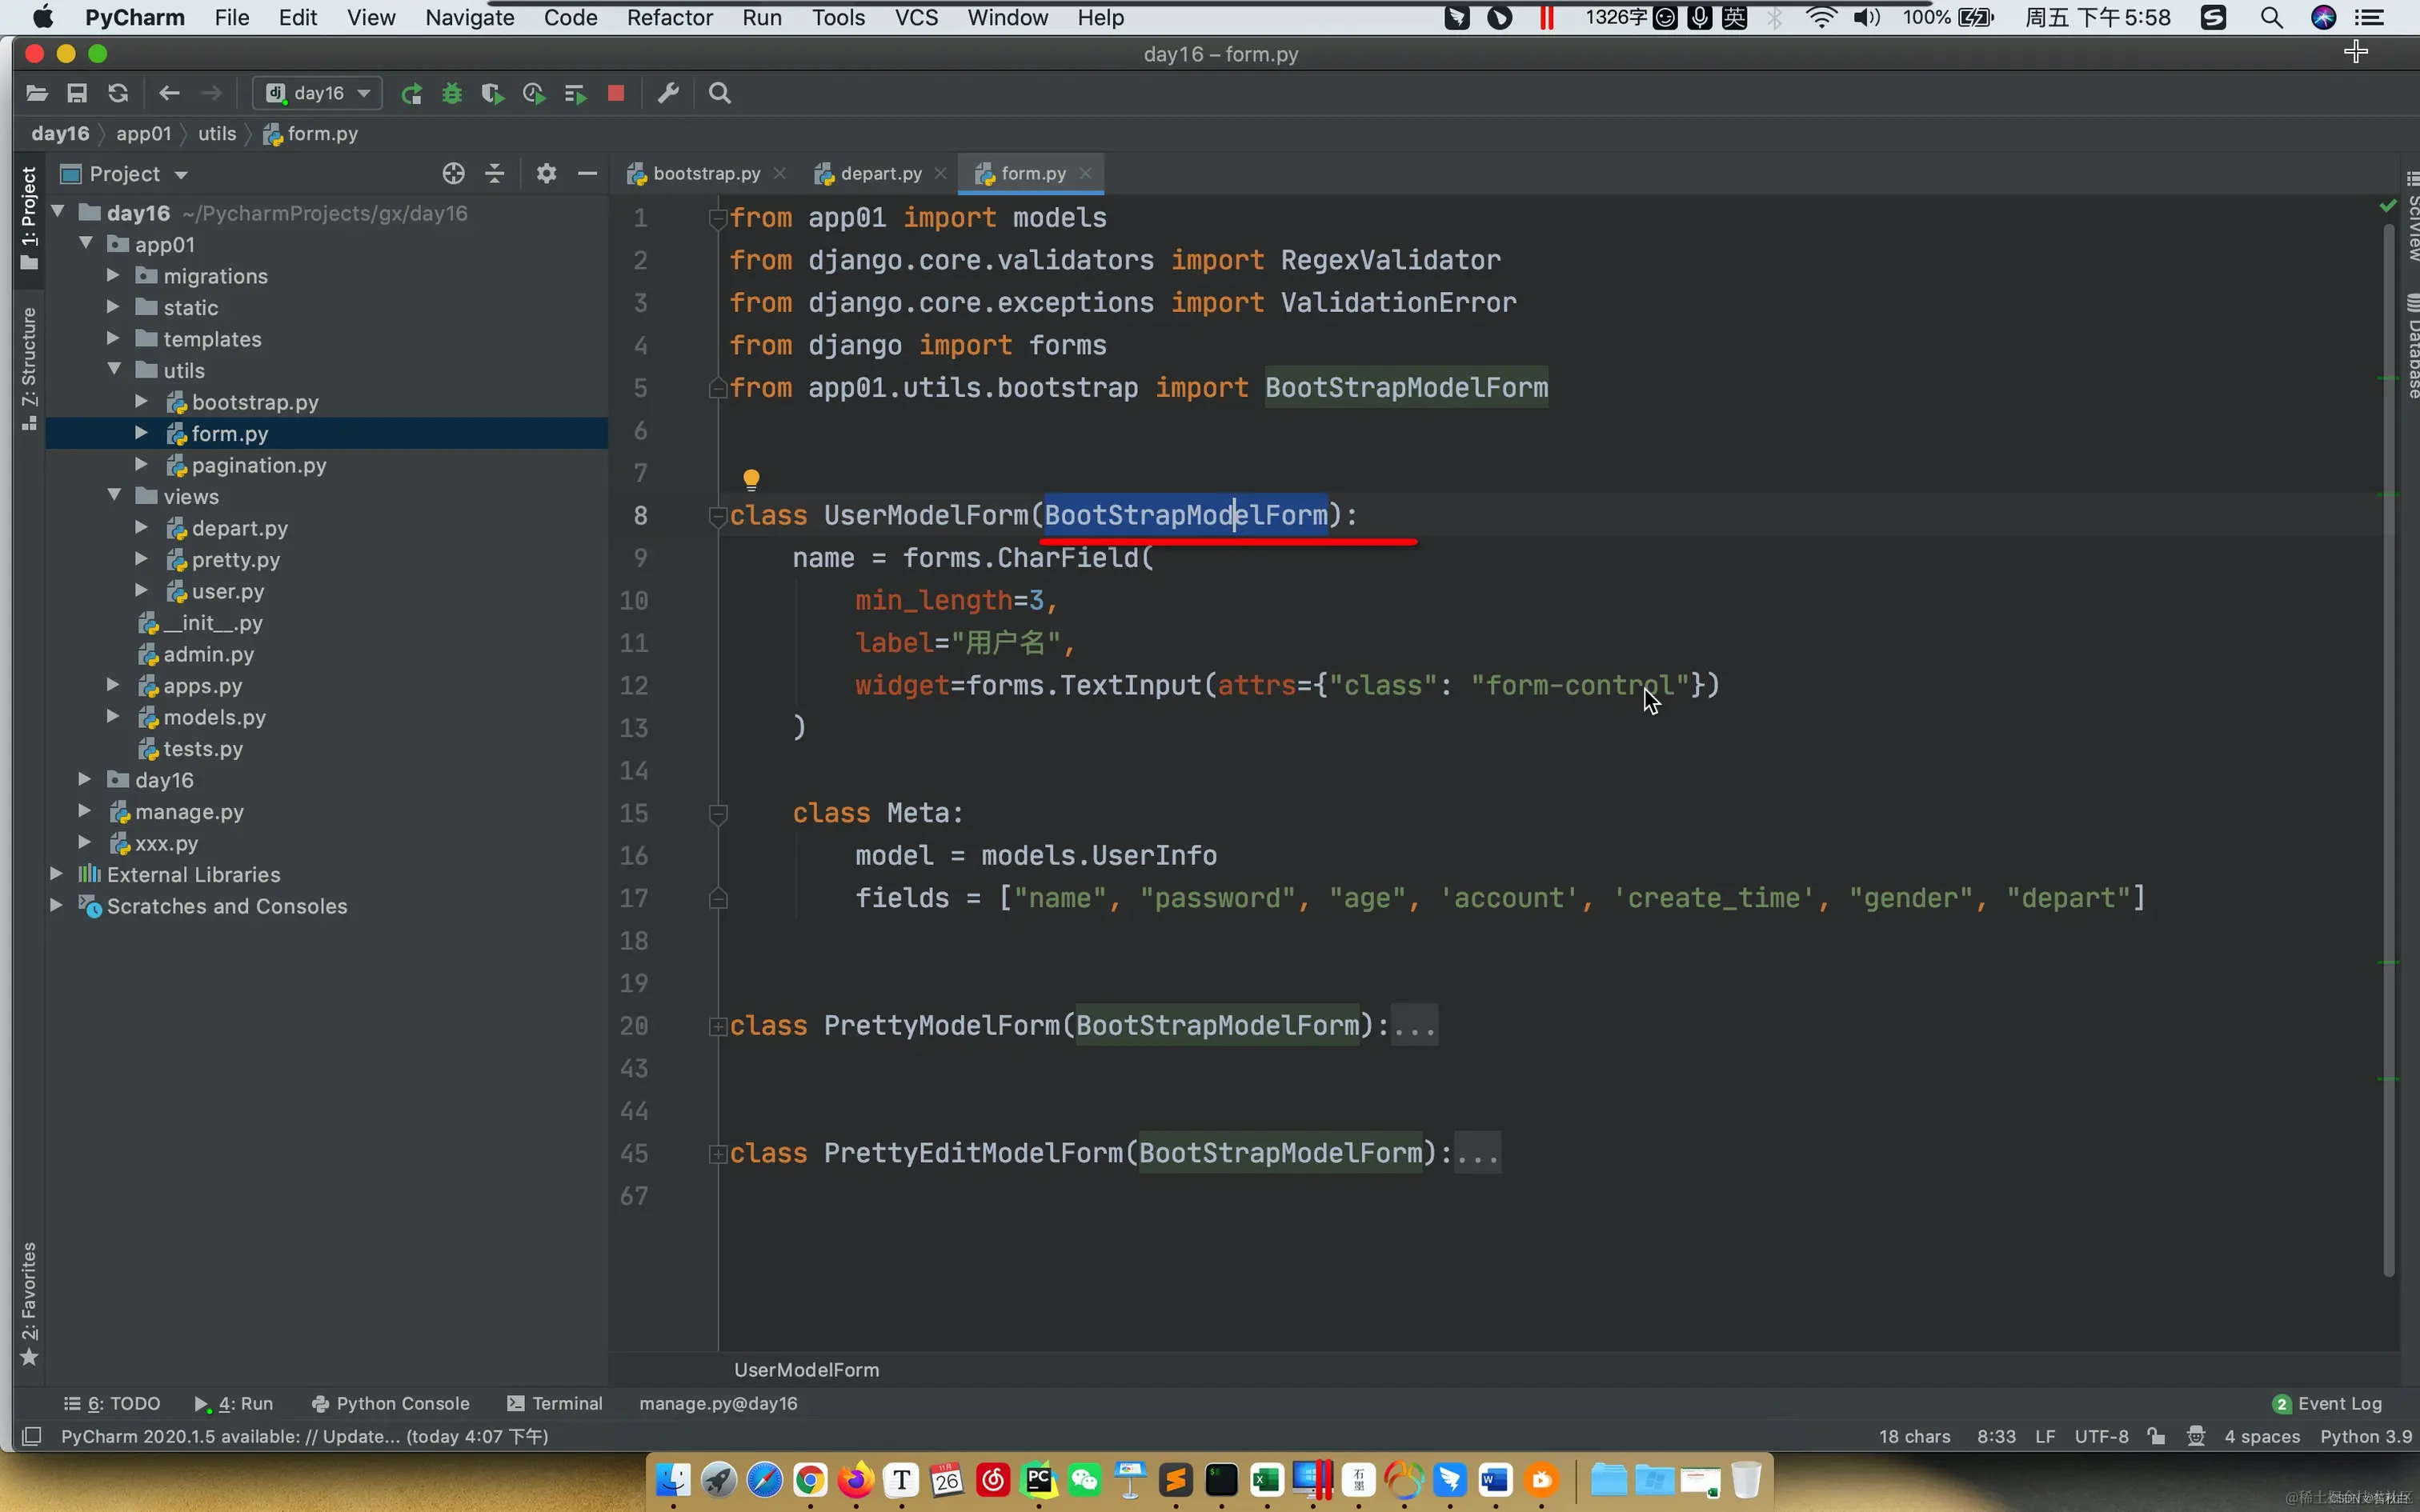The image size is (2420, 1512).
Task: Click the intention lightbulb icon
Action: click(x=751, y=478)
